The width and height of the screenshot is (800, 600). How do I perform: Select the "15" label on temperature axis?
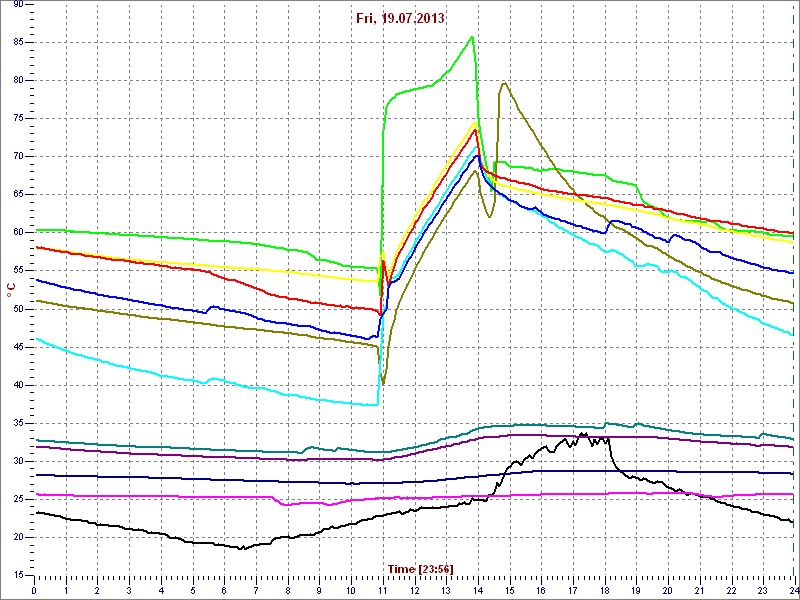coord(18,576)
